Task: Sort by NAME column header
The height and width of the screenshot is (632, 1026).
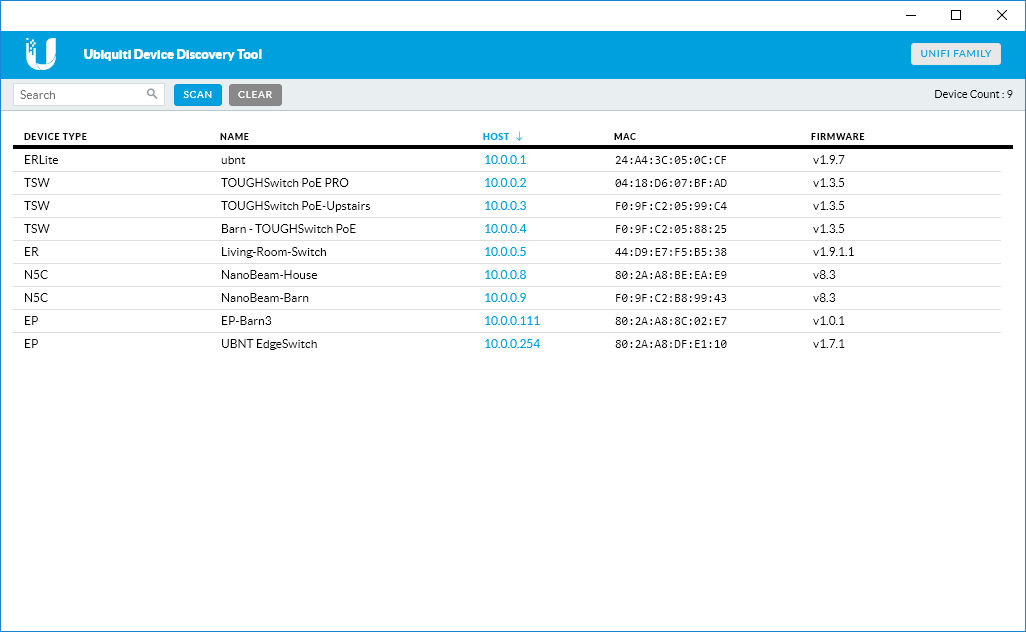Action: 234,137
